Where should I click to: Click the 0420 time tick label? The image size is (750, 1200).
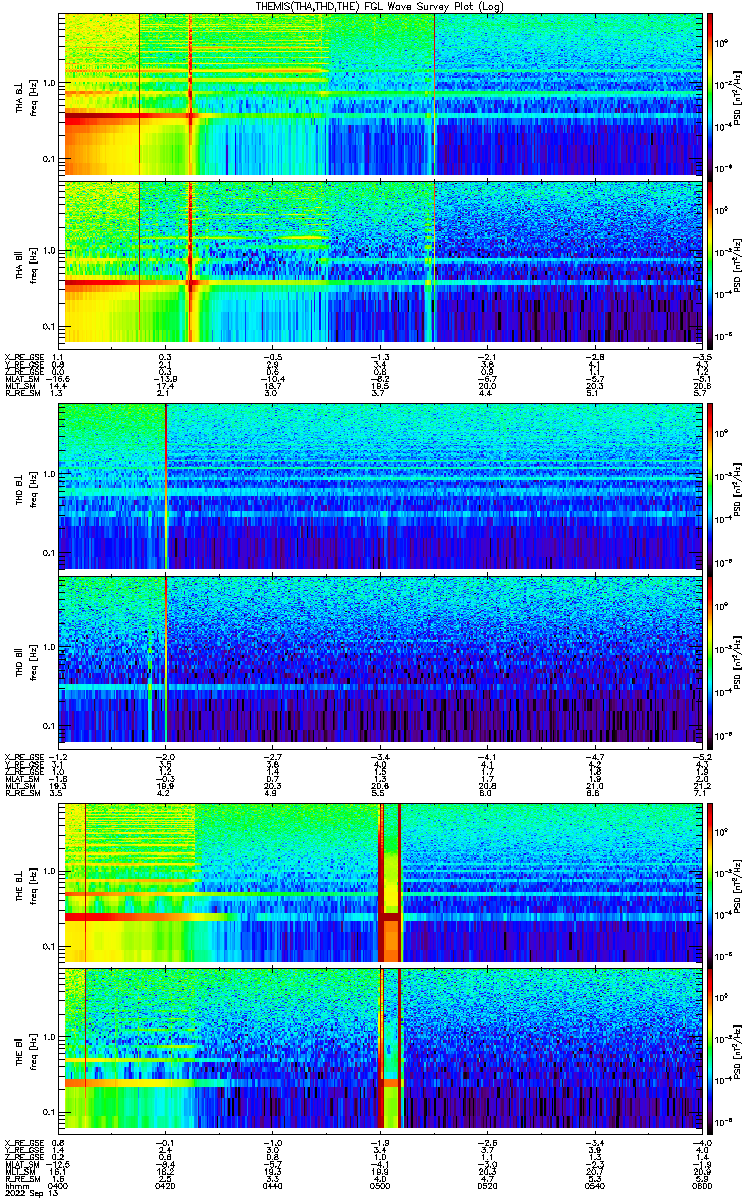(x=164, y=1185)
